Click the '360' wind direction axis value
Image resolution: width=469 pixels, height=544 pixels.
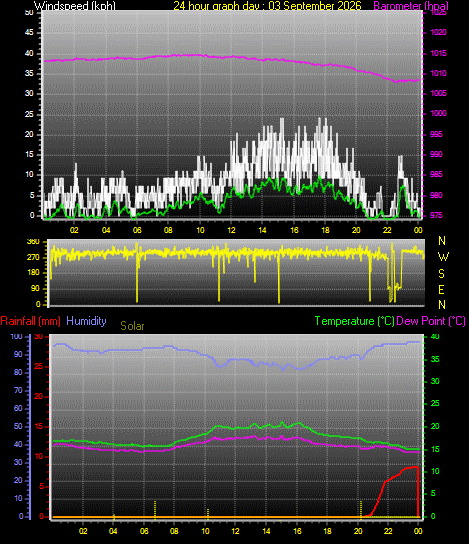point(33,242)
